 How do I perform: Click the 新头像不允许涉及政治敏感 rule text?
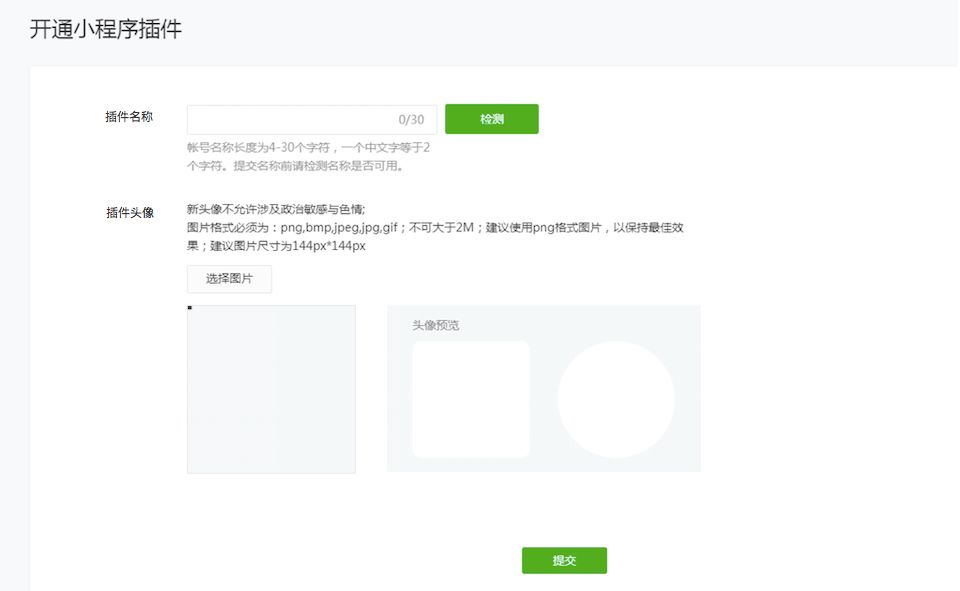tap(276, 209)
